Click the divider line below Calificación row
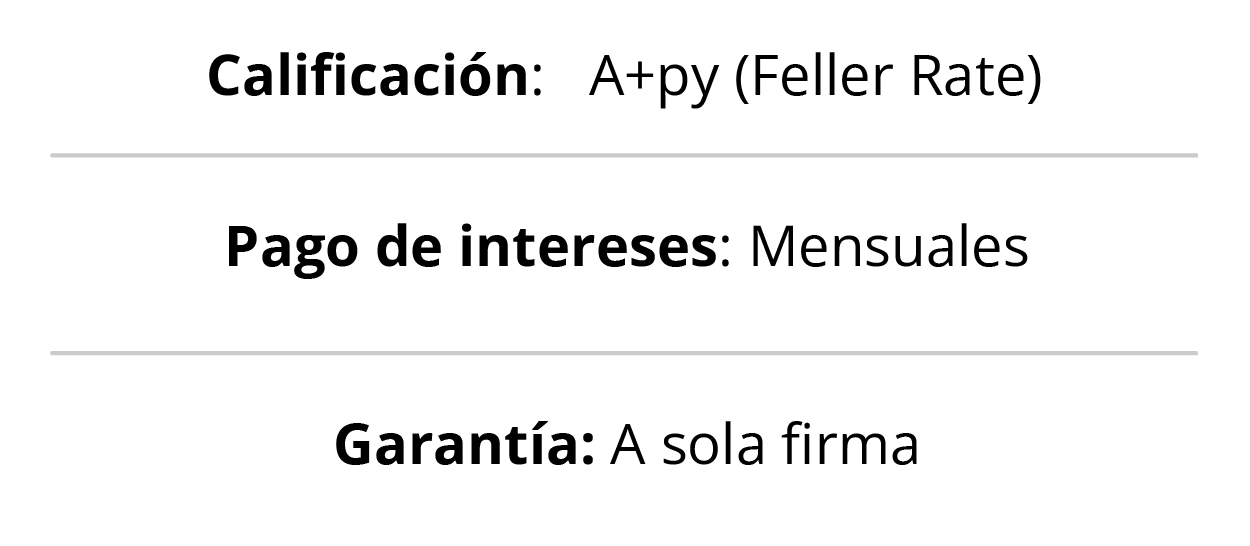This screenshot has width=1250, height=546. coord(624,156)
